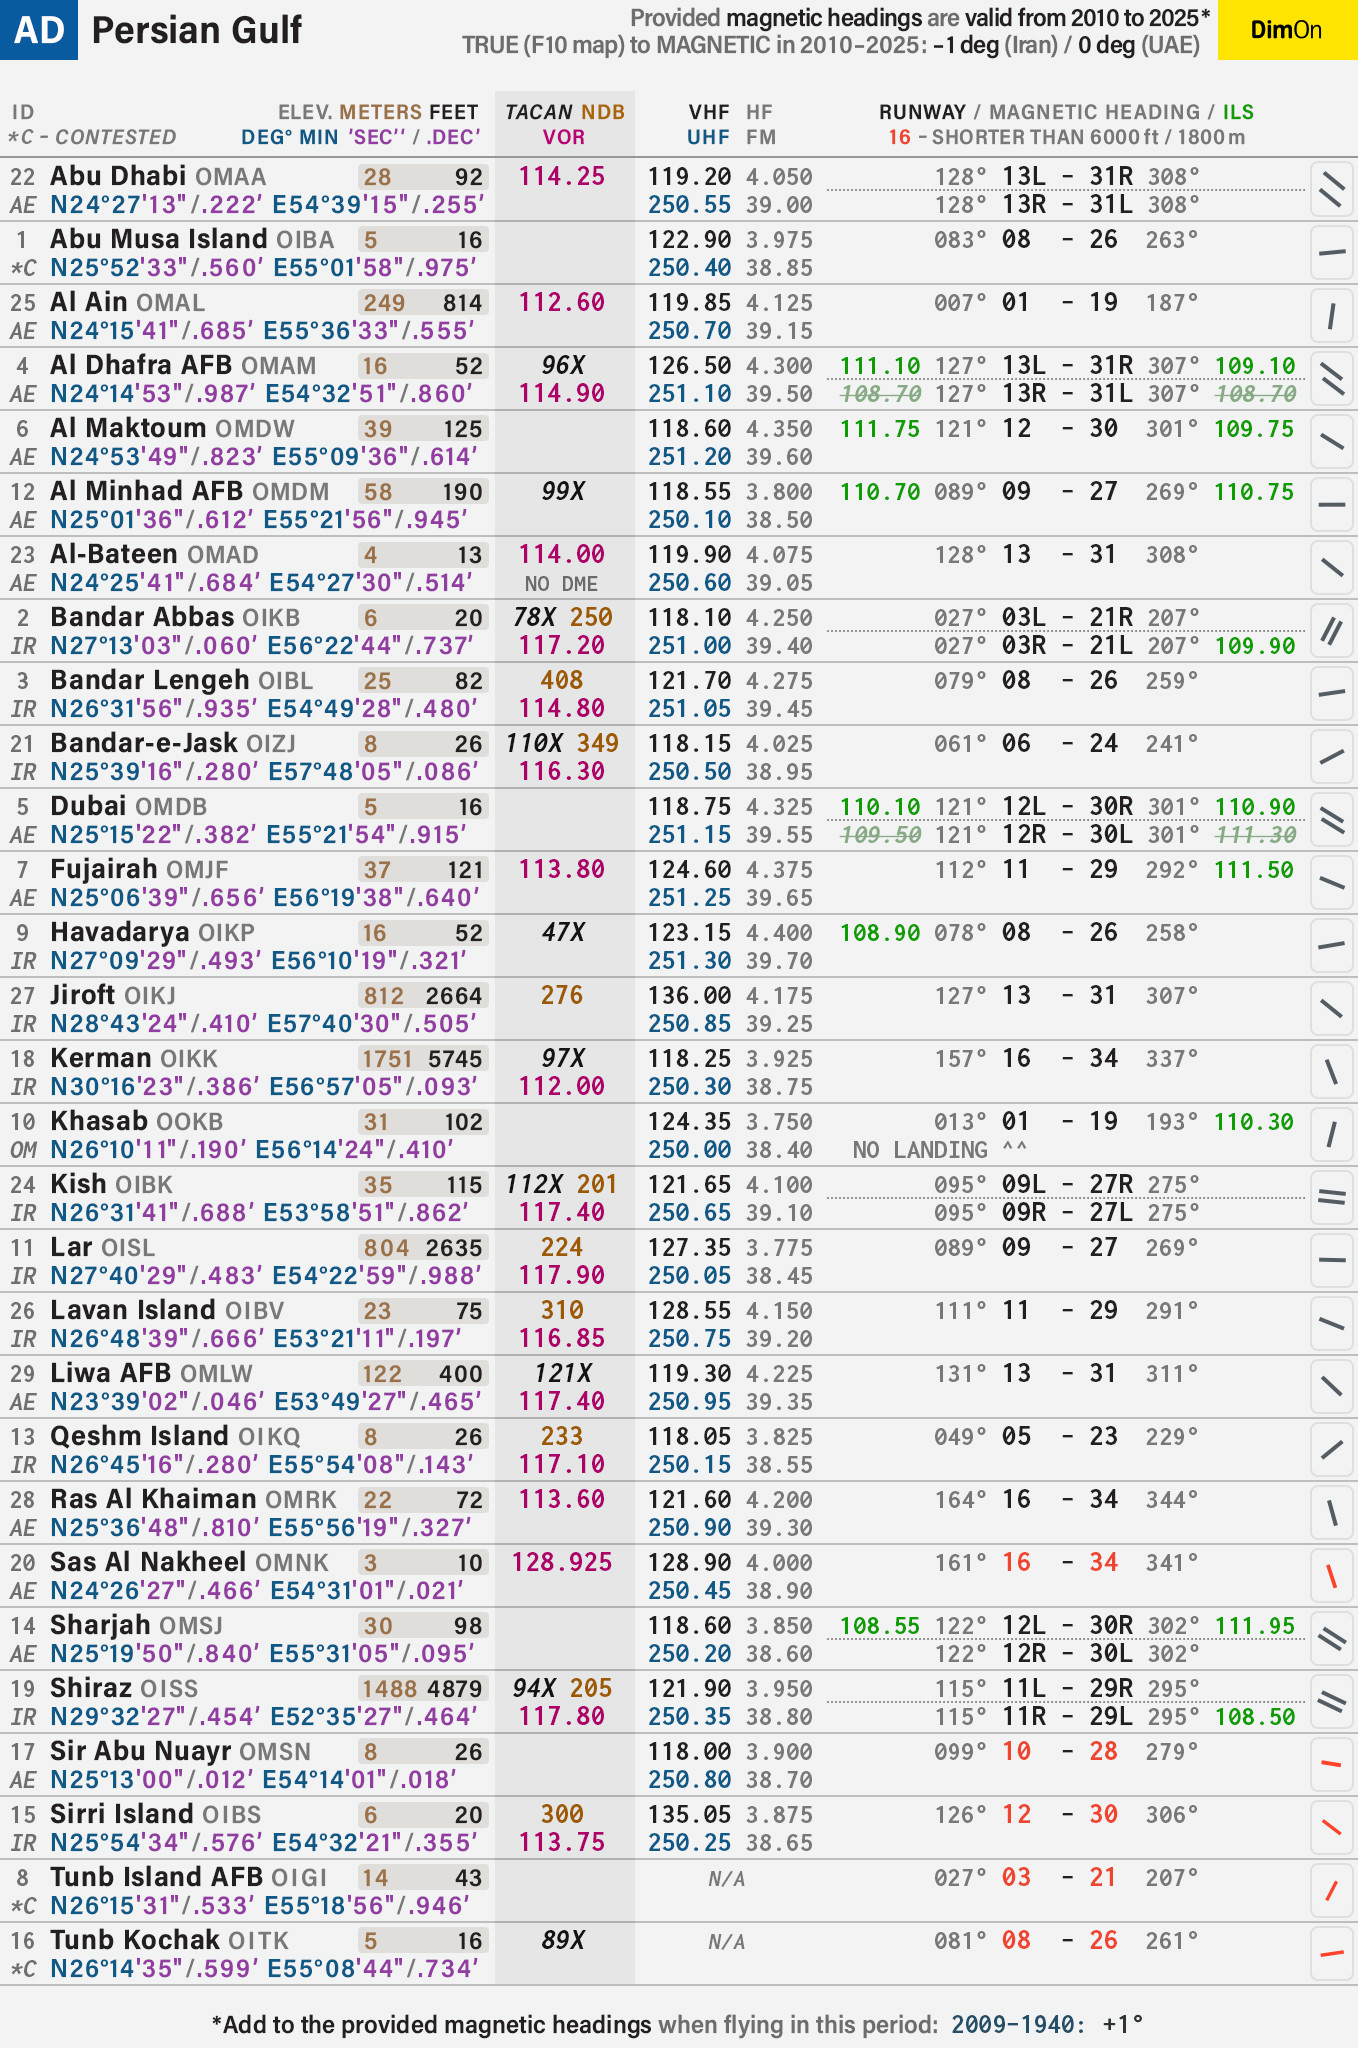Open the Fujairah runway diagram icon
Image resolution: width=1358 pixels, height=2048 pixels.
pyautogui.click(x=1332, y=883)
